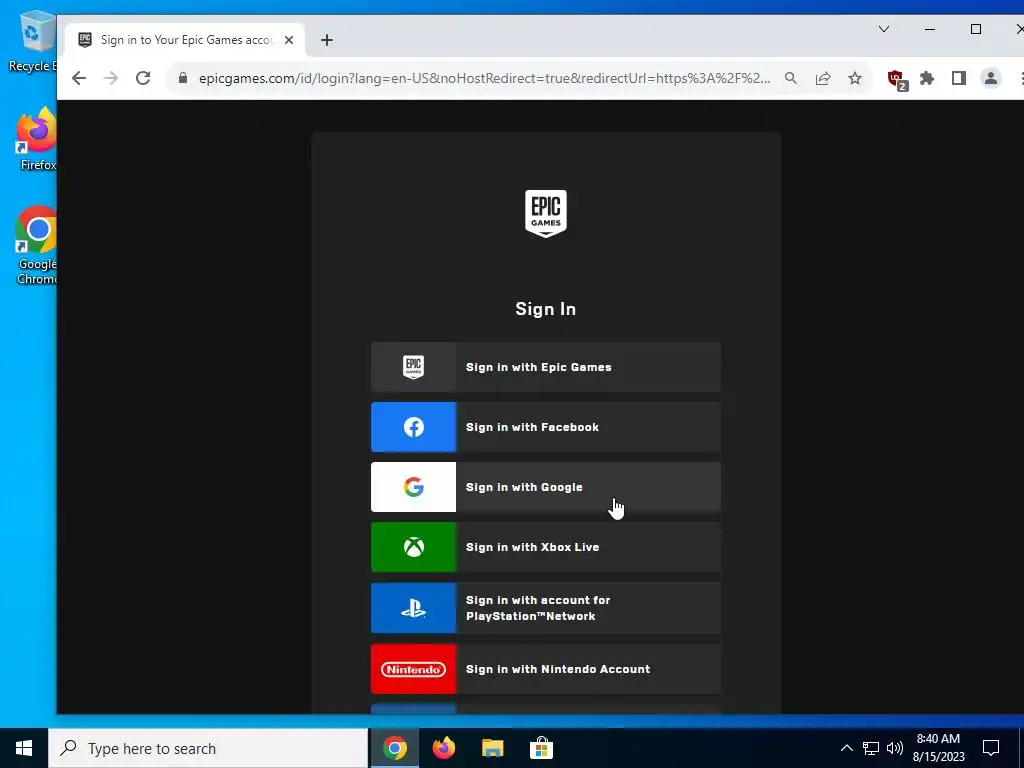
Task: Select Google Chrome desktop shortcut
Action: [x=37, y=245]
